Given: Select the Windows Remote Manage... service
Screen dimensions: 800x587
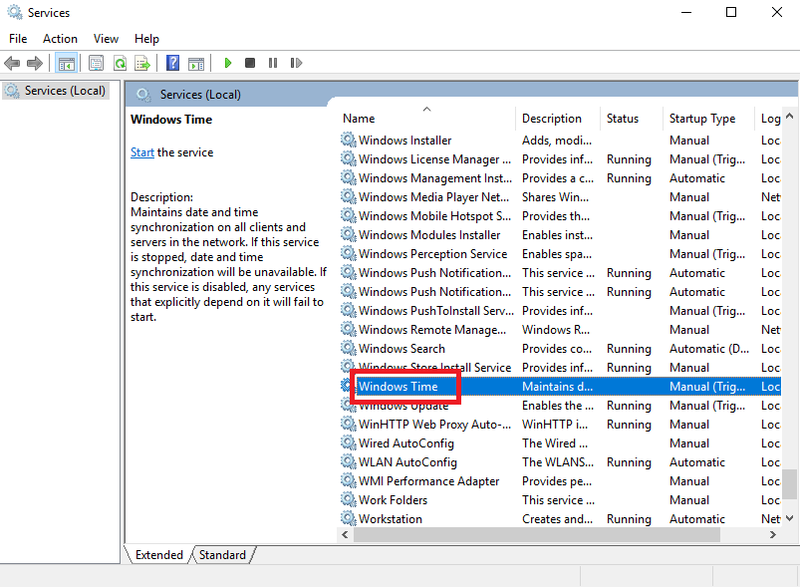Looking at the screenshot, I should (x=433, y=329).
